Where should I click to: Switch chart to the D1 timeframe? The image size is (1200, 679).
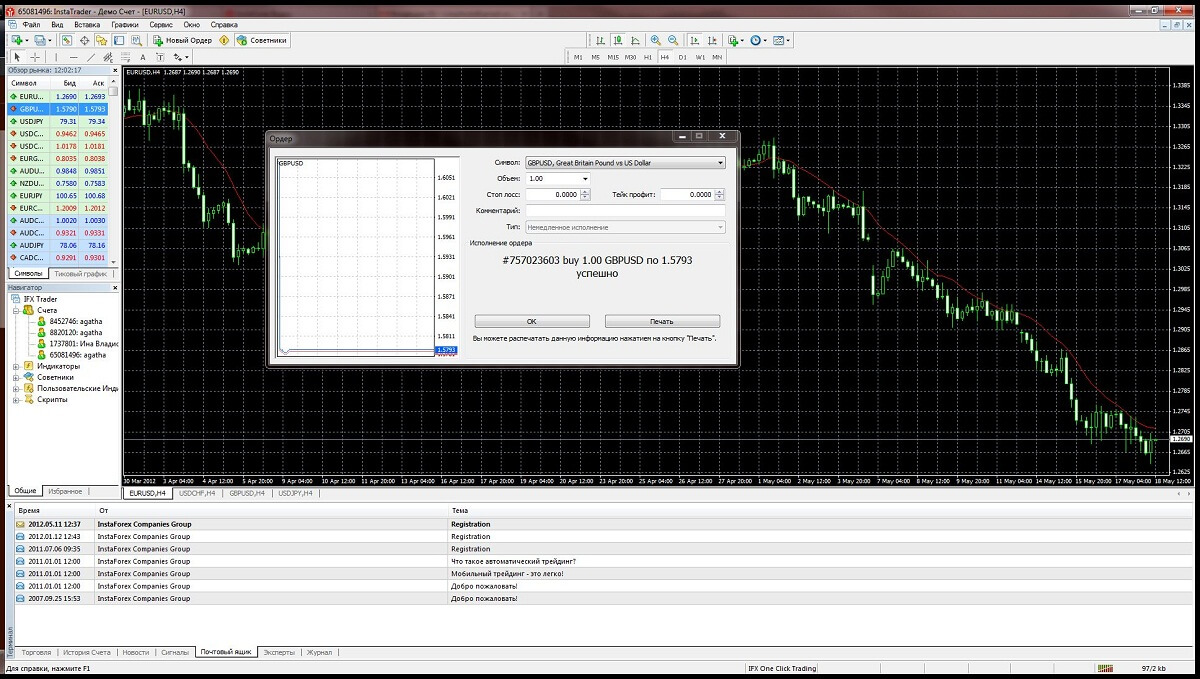[682, 57]
